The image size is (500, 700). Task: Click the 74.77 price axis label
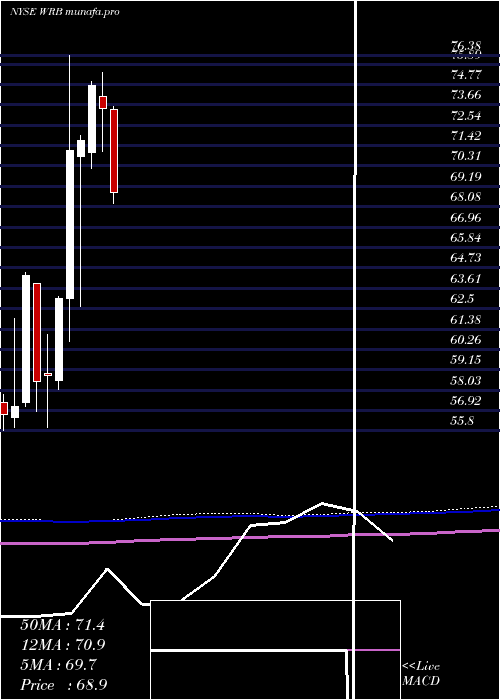coord(466,75)
